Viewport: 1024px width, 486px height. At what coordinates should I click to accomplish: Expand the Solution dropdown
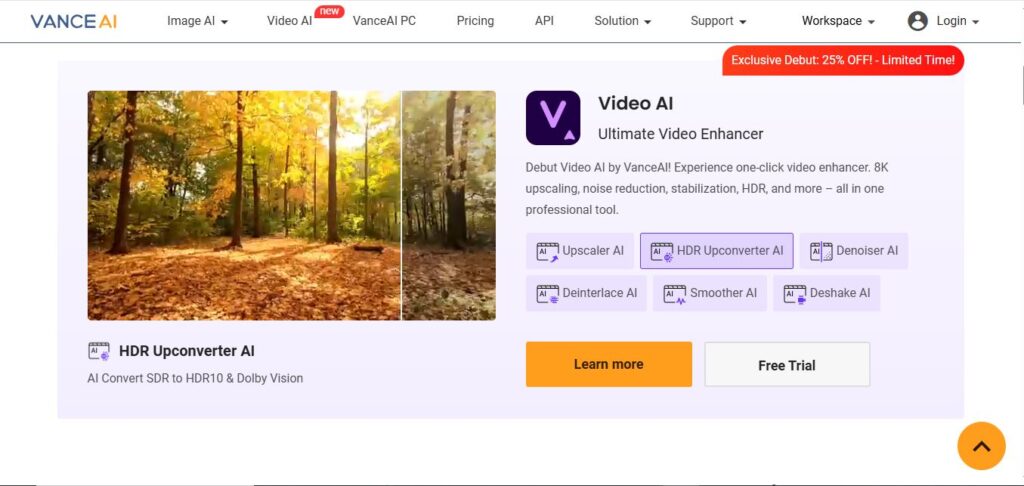tap(622, 21)
